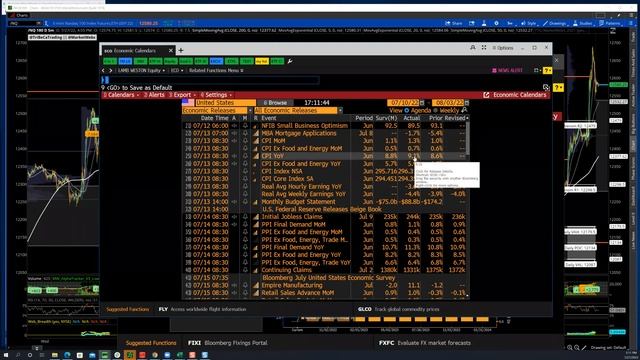This screenshot has height=360, width=640.
Task: Select the Weekly view radio button
Action: (435, 111)
